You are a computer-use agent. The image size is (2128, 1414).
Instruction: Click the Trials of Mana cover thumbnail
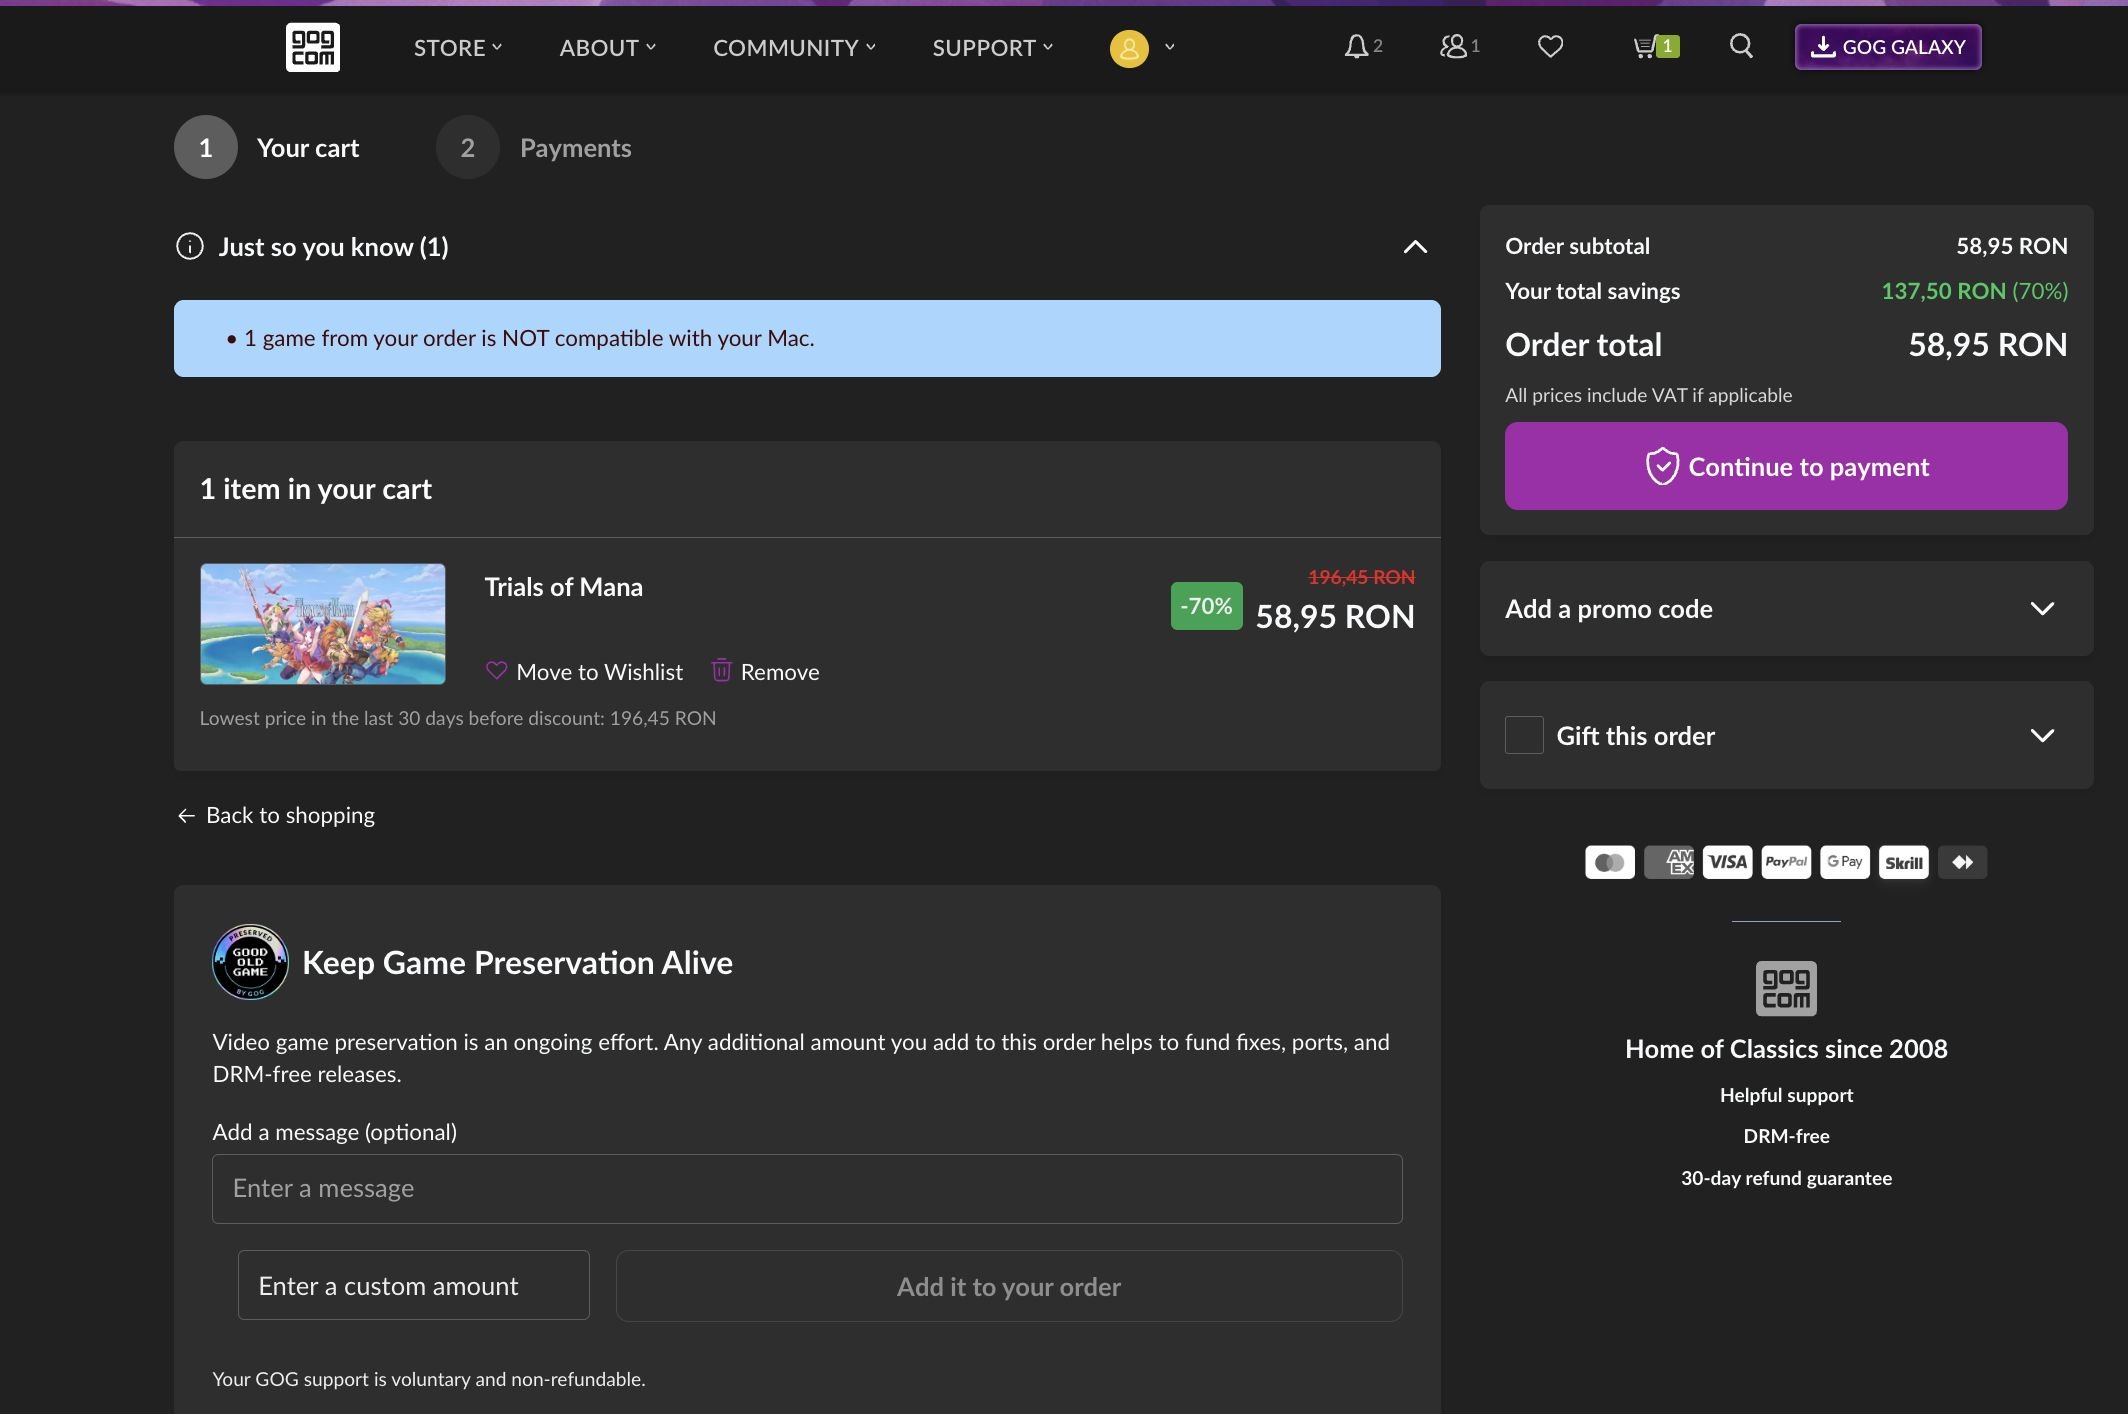[323, 624]
